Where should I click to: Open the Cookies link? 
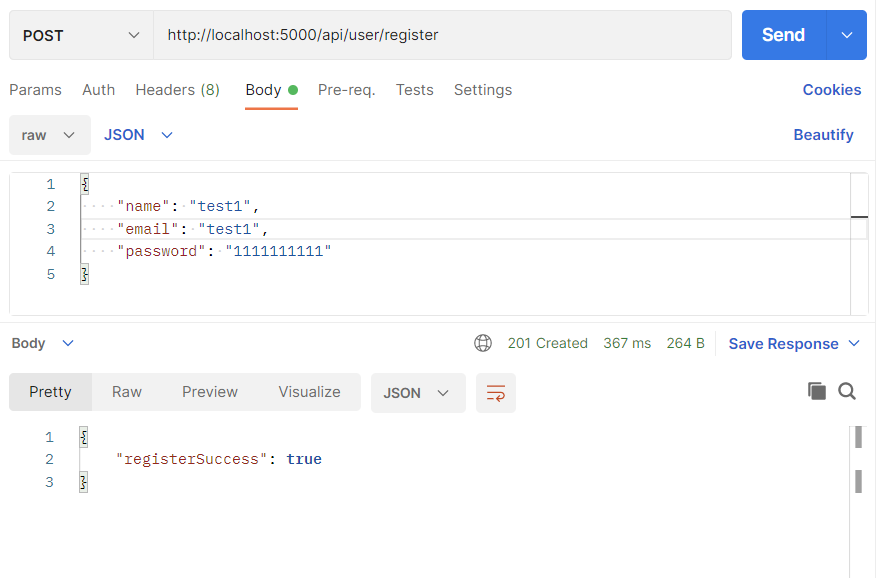(x=832, y=90)
